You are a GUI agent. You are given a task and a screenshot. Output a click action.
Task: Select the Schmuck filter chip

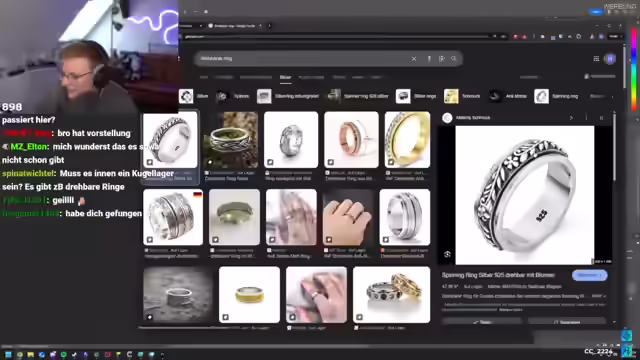(x=462, y=96)
